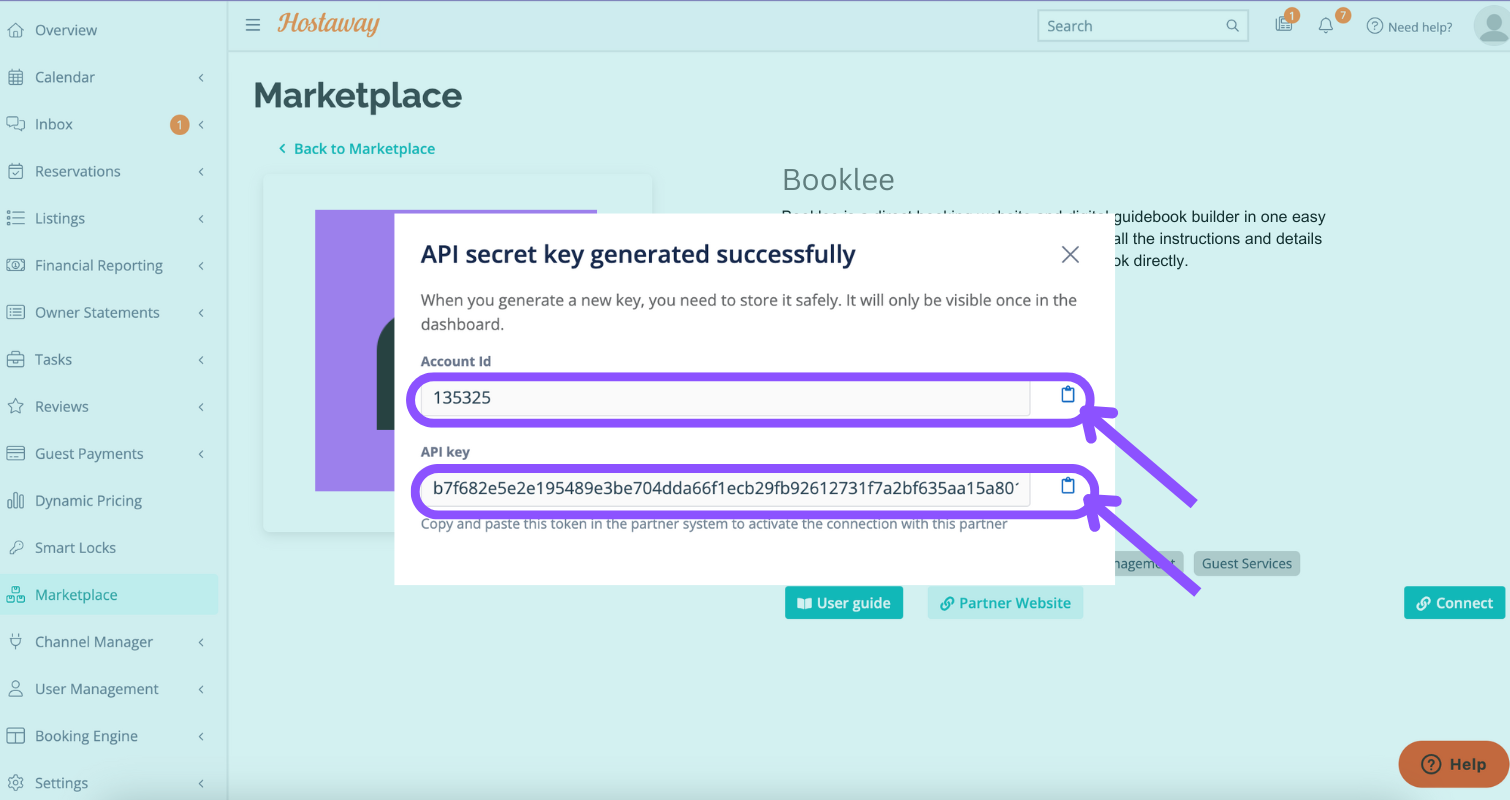1510x800 pixels.
Task: Open the notifications bell
Action: tap(1326, 27)
